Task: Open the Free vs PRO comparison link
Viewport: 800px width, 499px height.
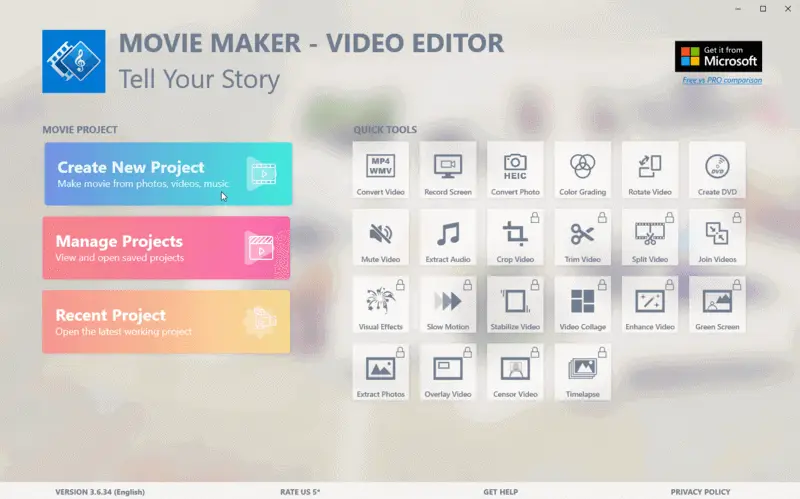Action: (x=722, y=80)
